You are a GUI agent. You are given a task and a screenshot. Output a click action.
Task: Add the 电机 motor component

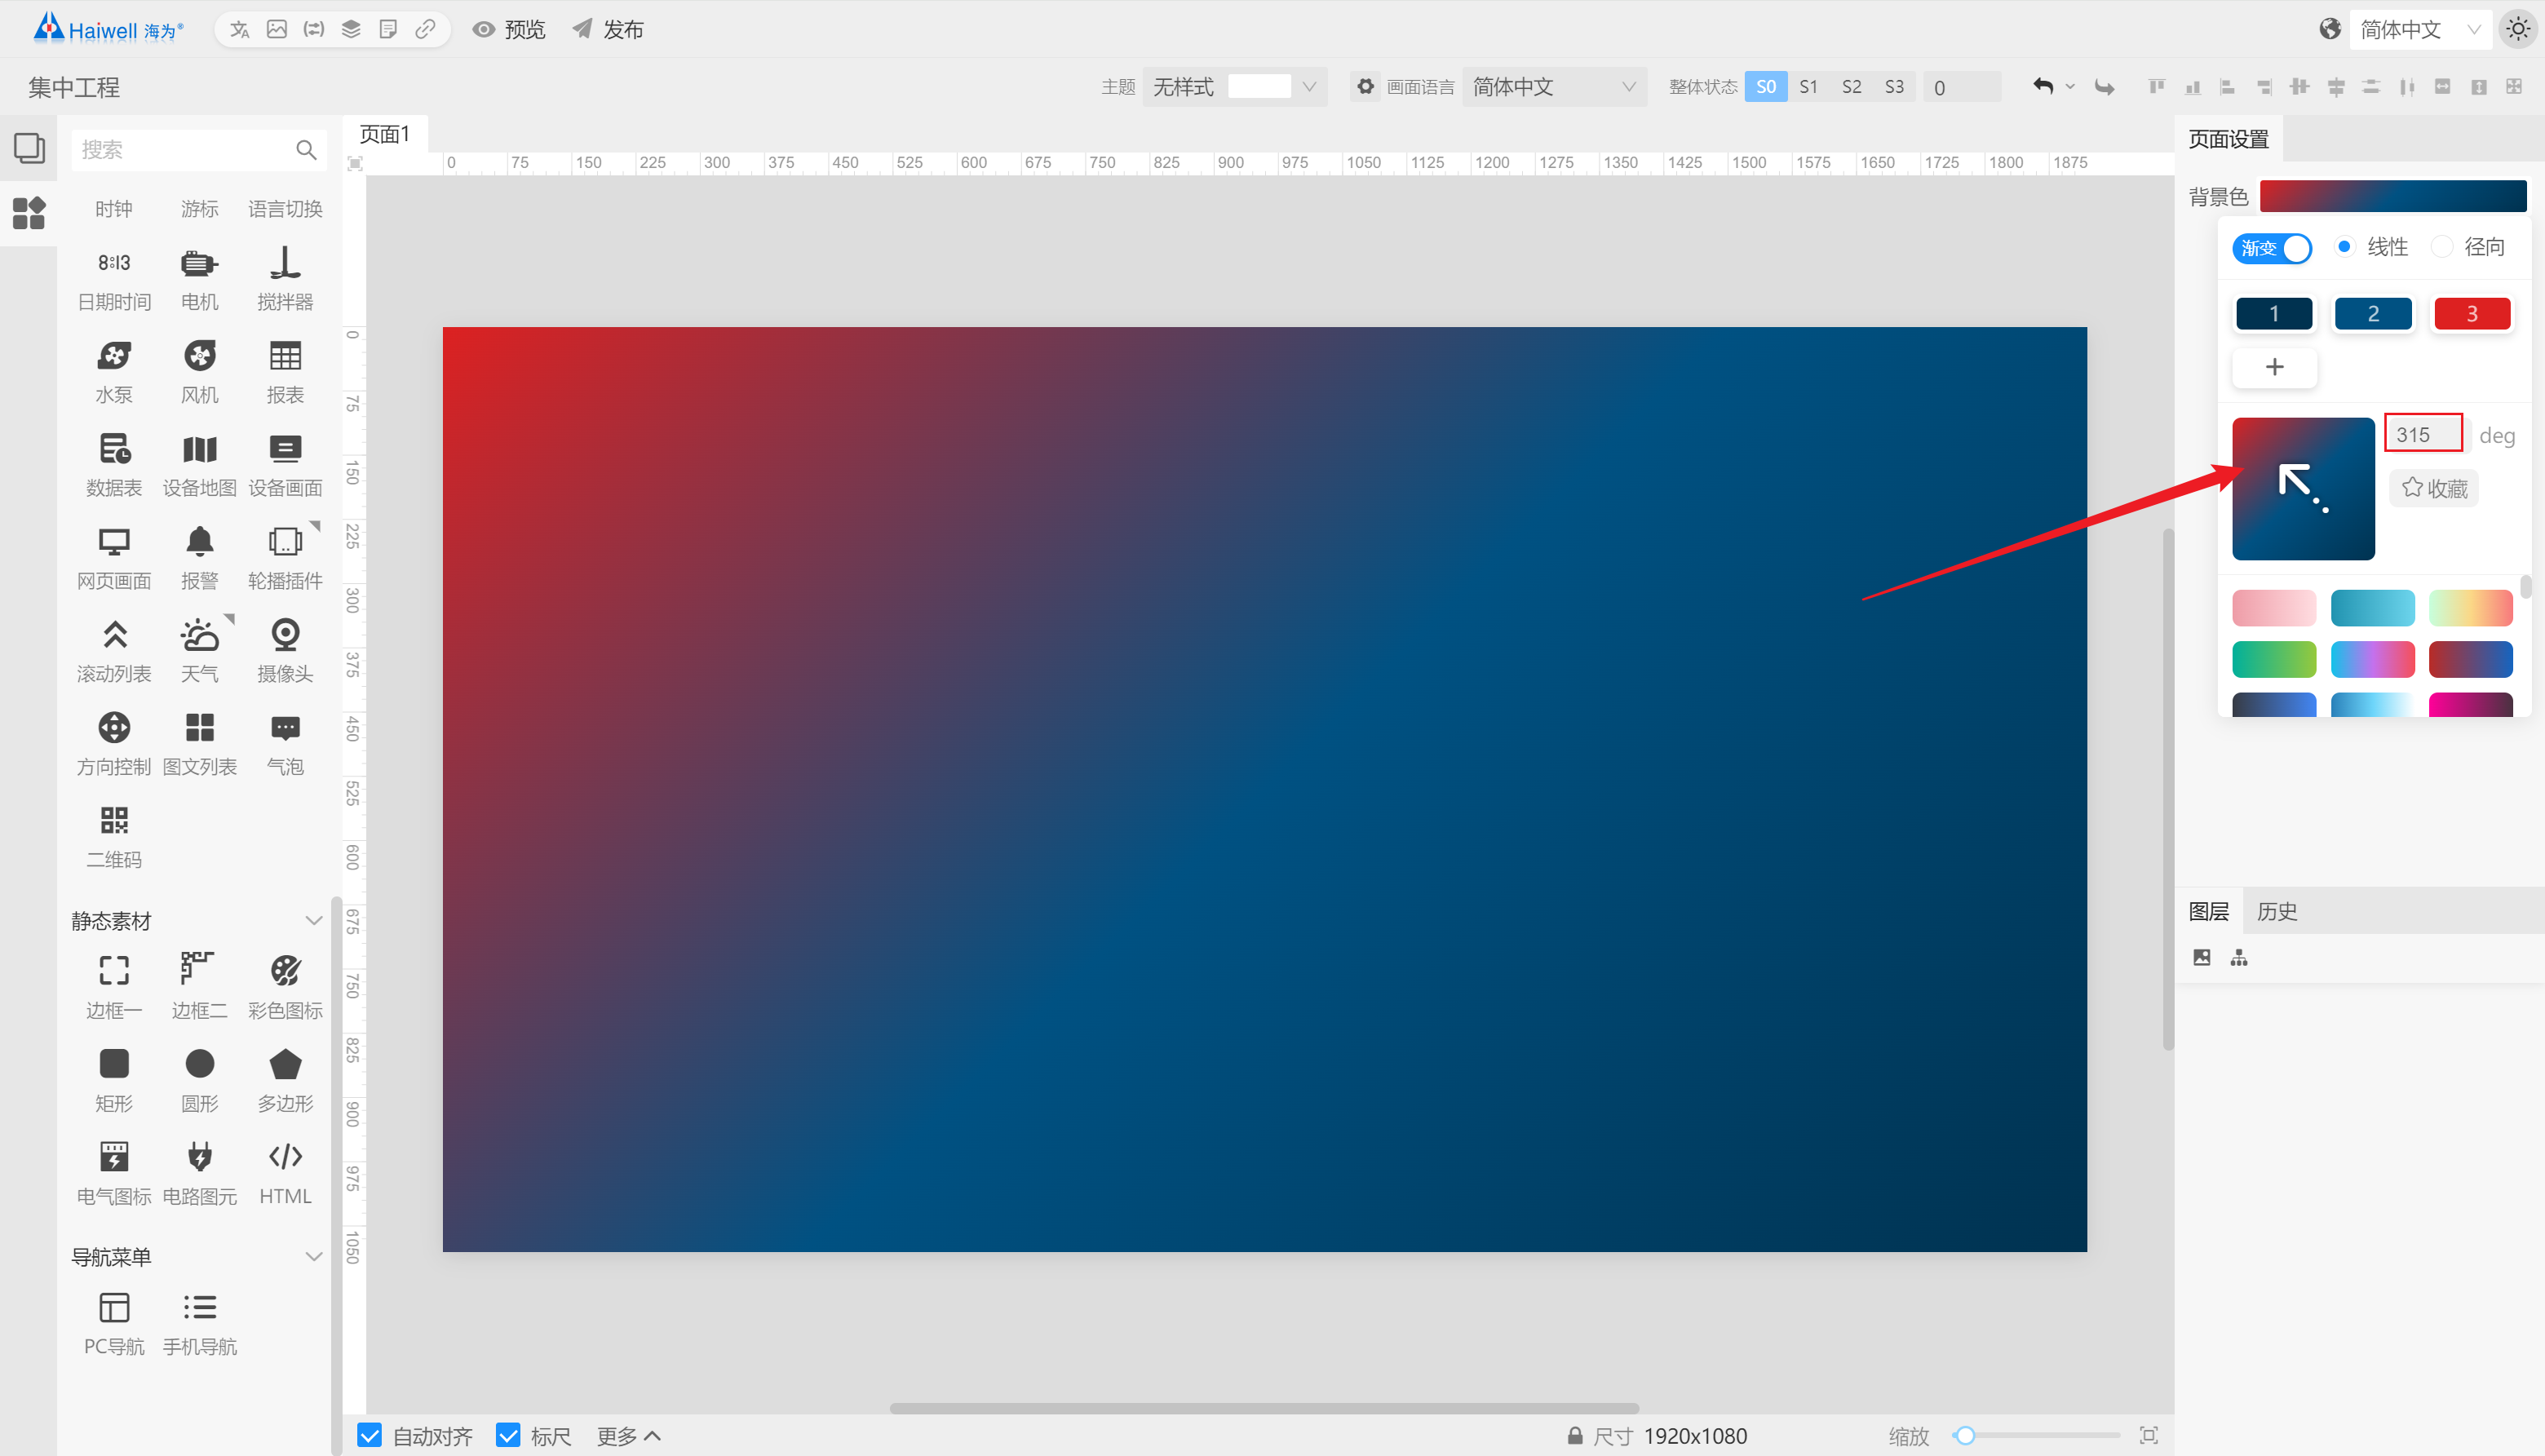point(199,280)
